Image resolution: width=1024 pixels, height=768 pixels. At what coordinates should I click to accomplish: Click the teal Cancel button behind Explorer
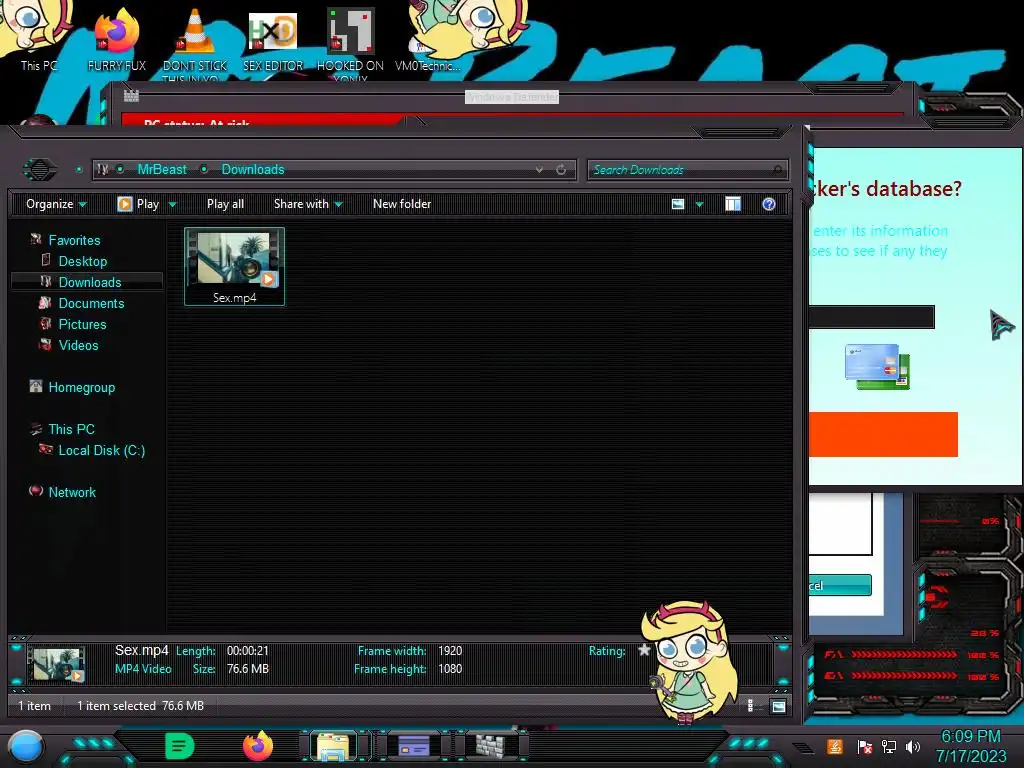pyautogui.click(x=840, y=585)
